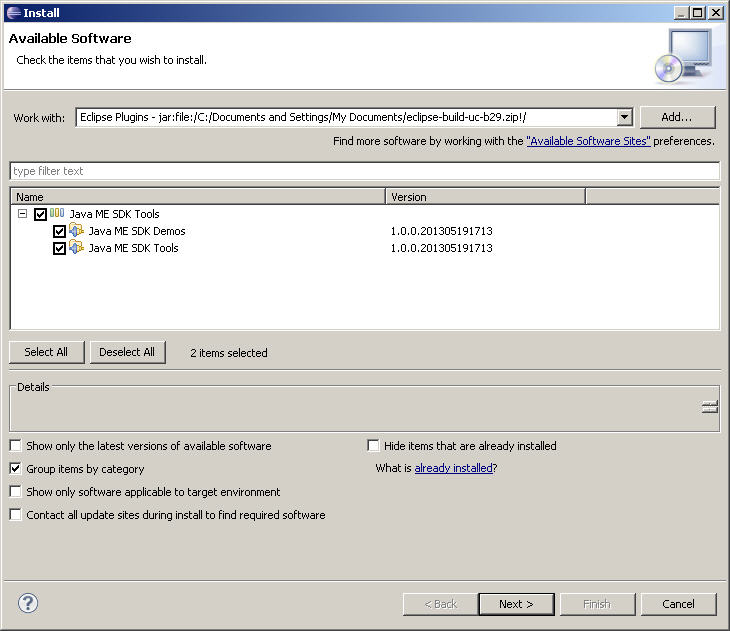Disable Group items by category checkbox
This screenshot has height=631, width=730.
tap(15, 469)
